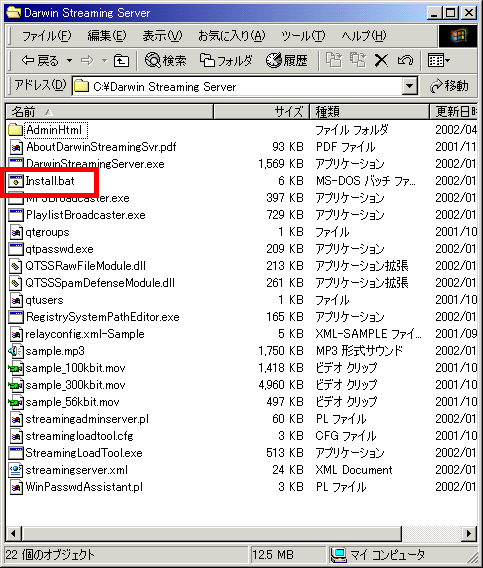The image size is (483, 568).
Task: Select RegistrySystemPathEditor.exe file icon
Action: pos(15,317)
